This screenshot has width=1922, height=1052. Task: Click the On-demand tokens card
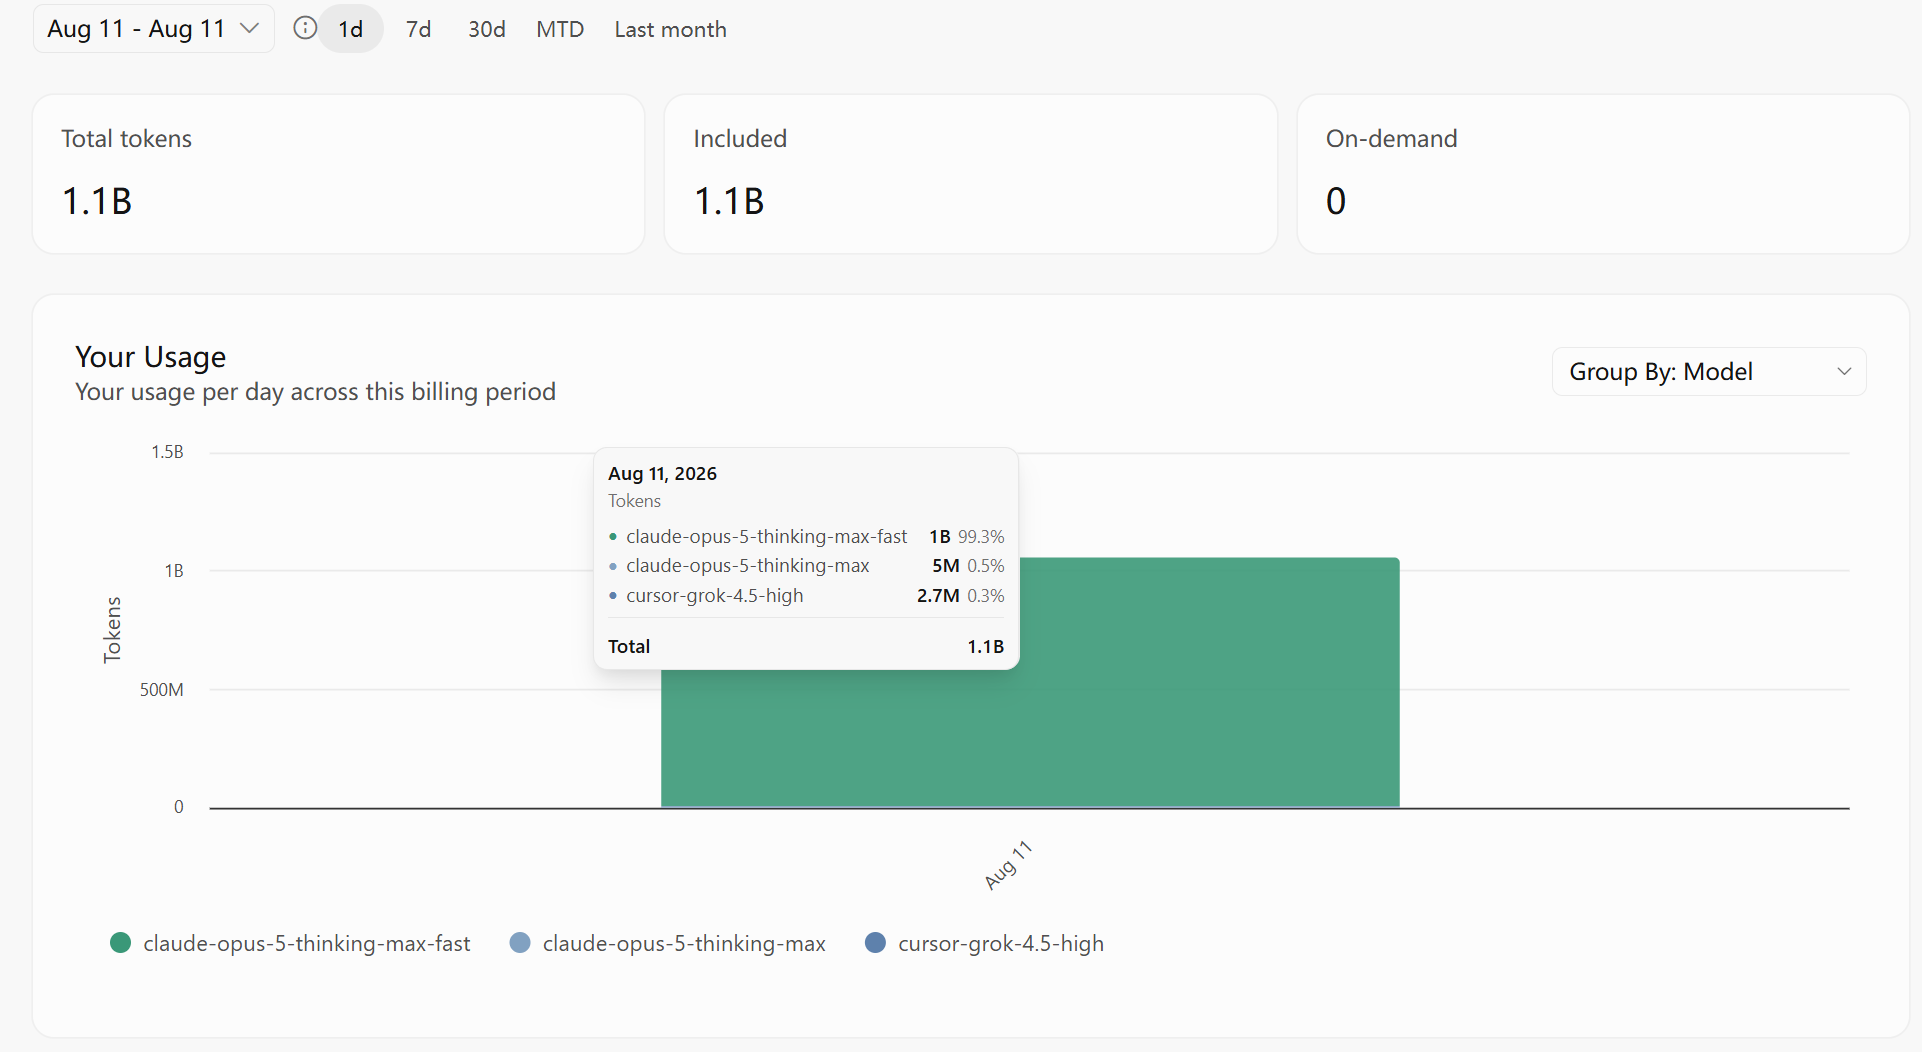click(x=1603, y=174)
